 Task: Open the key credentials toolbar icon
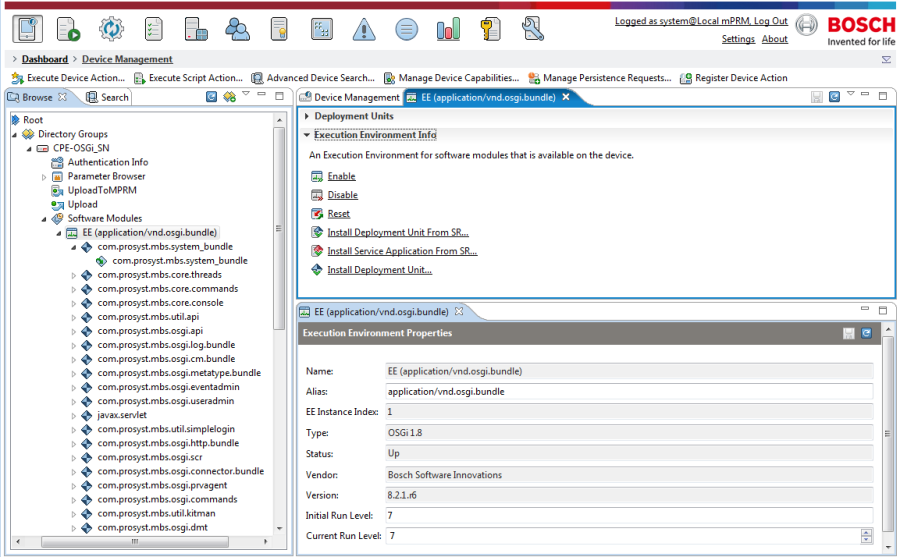point(490,29)
